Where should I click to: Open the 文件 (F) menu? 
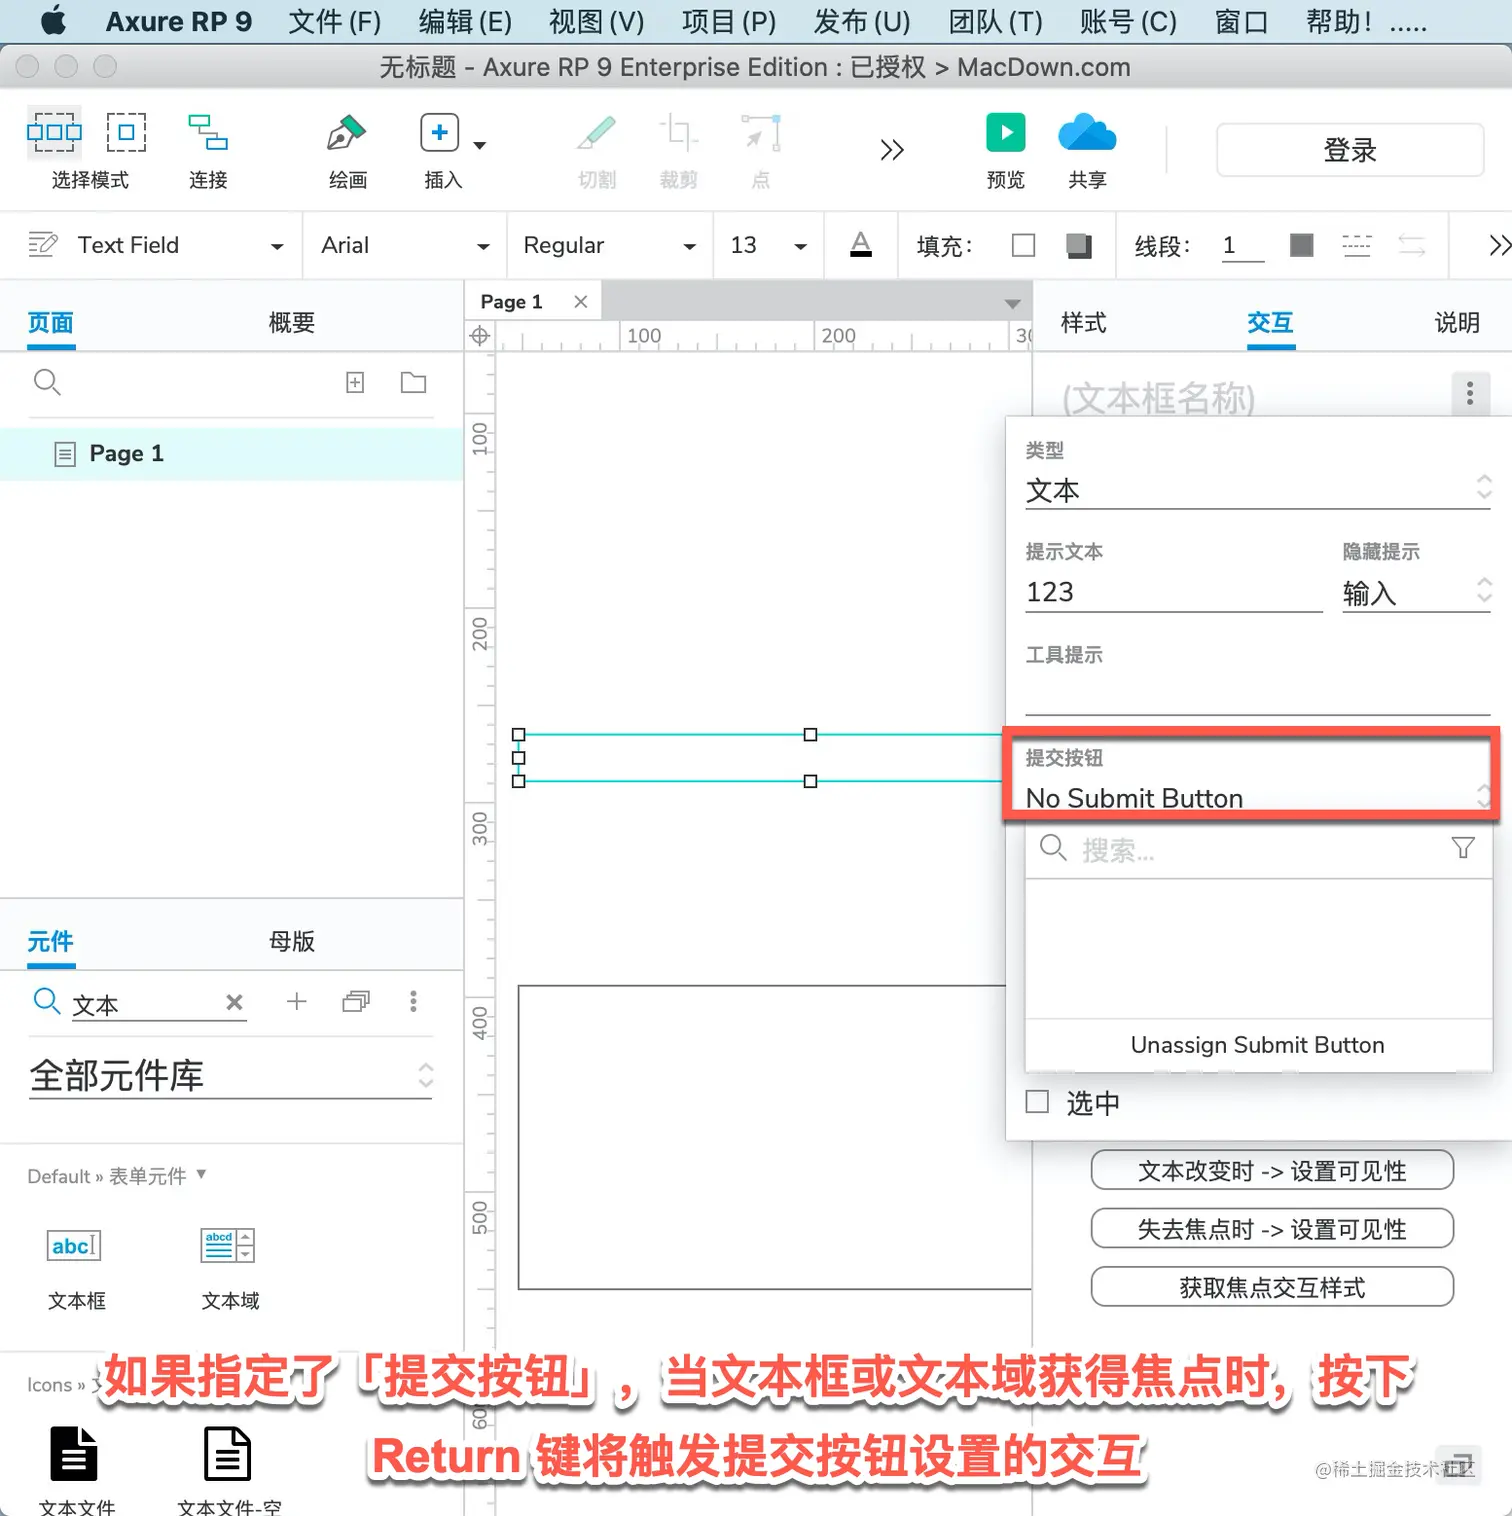334,21
